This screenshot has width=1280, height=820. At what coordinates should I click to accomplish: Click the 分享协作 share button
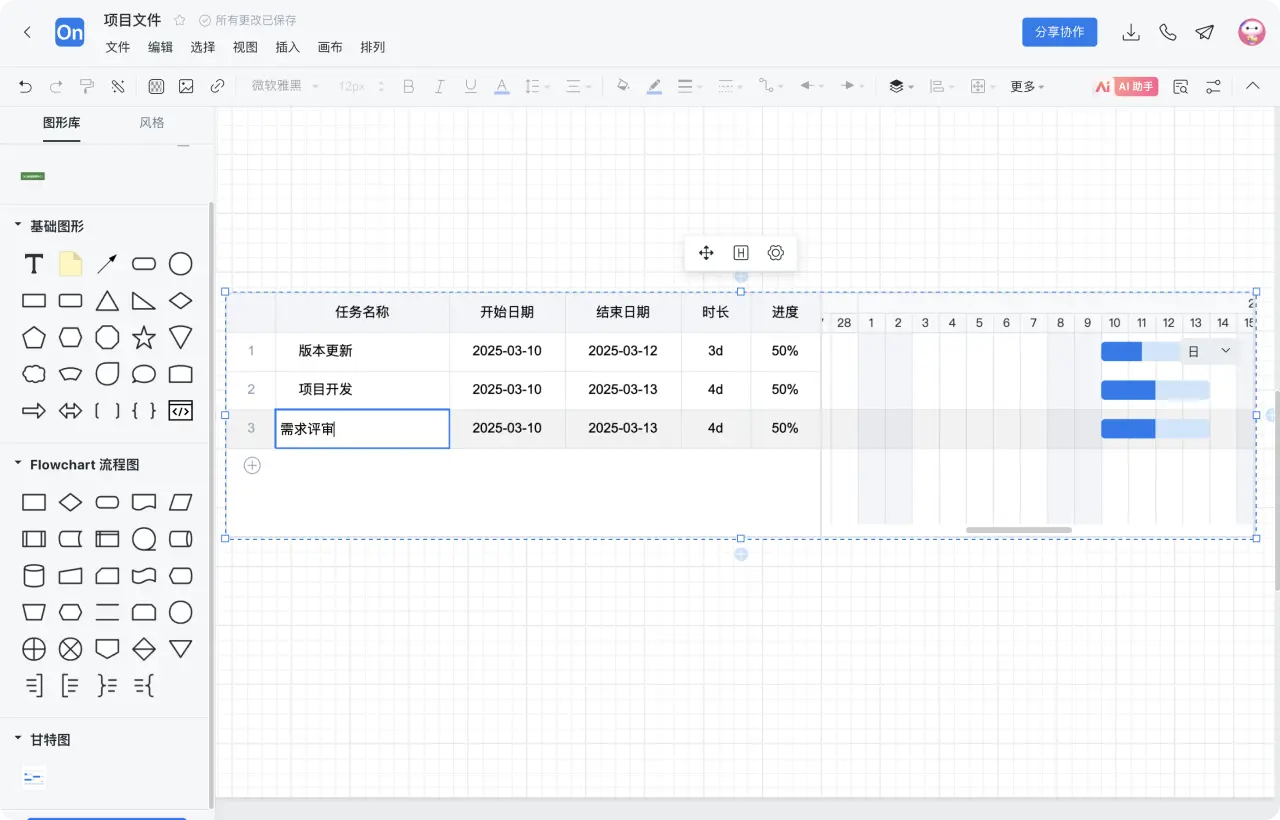tap(1059, 31)
